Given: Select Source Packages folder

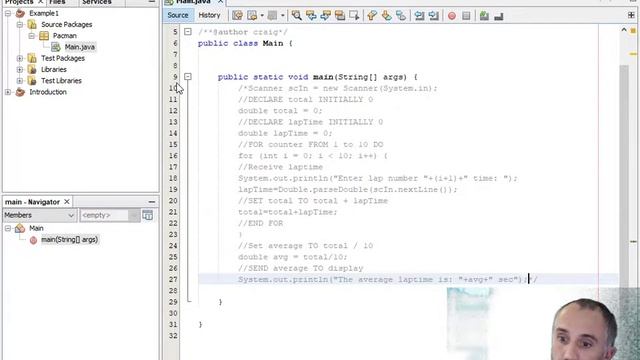Looking at the screenshot, I should (x=67, y=24).
